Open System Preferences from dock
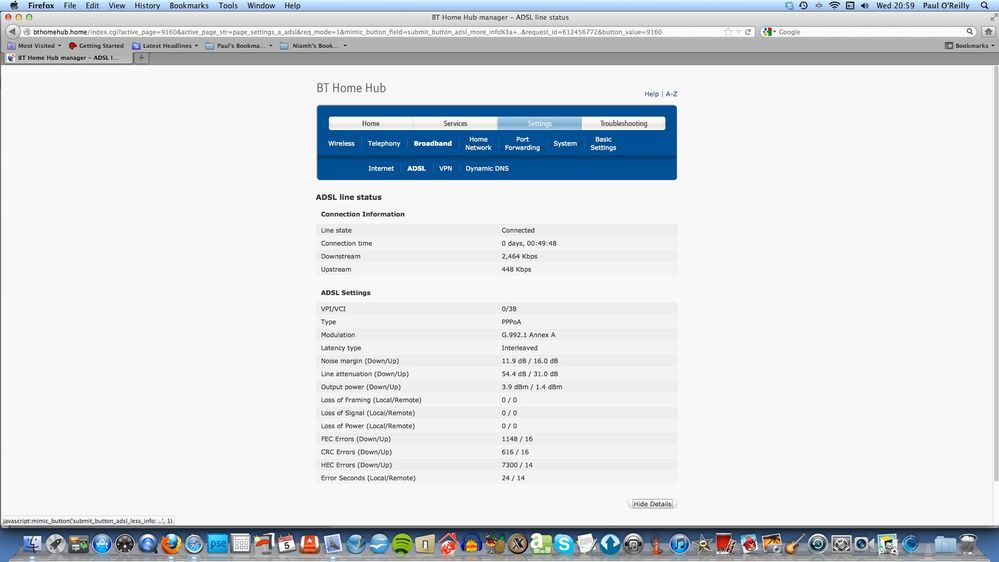The width and height of the screenshot is (999, 562). point(841,544)
